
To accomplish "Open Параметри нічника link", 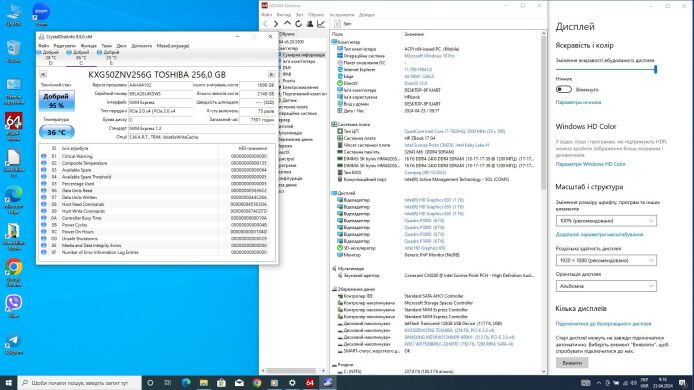I will point(578,102).
